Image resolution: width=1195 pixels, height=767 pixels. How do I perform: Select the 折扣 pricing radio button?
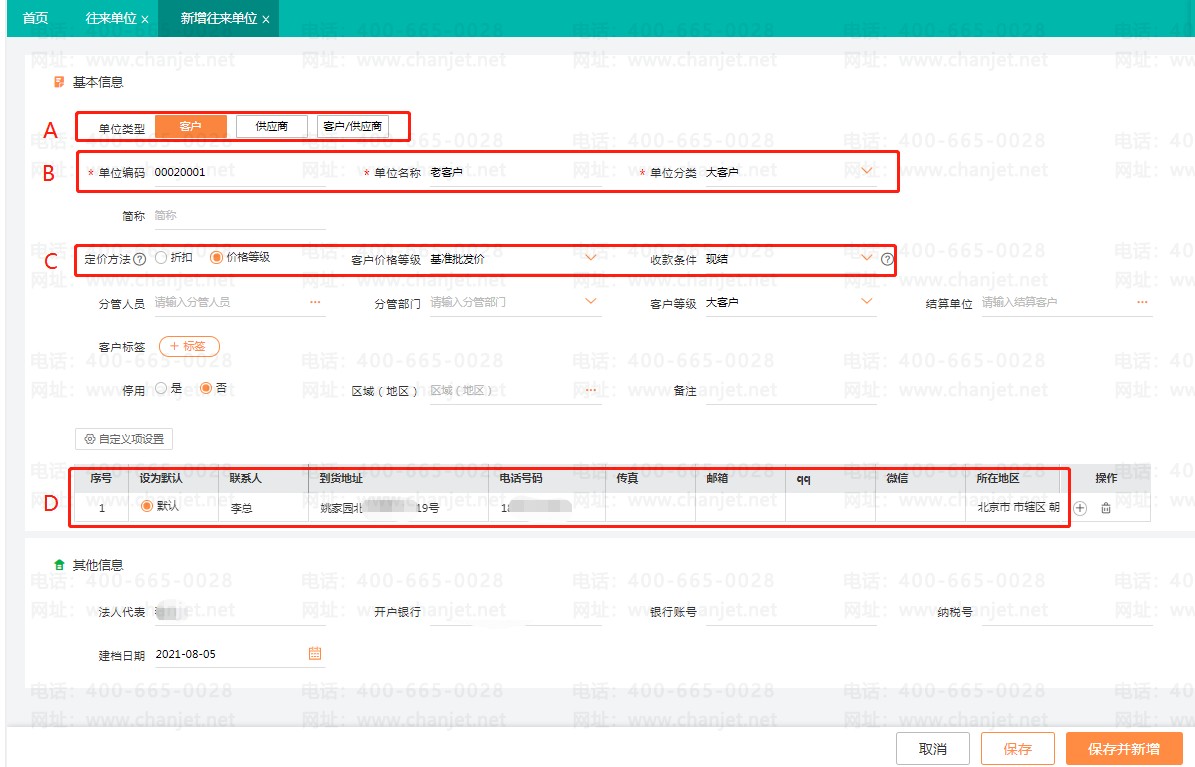coord(161,258)
